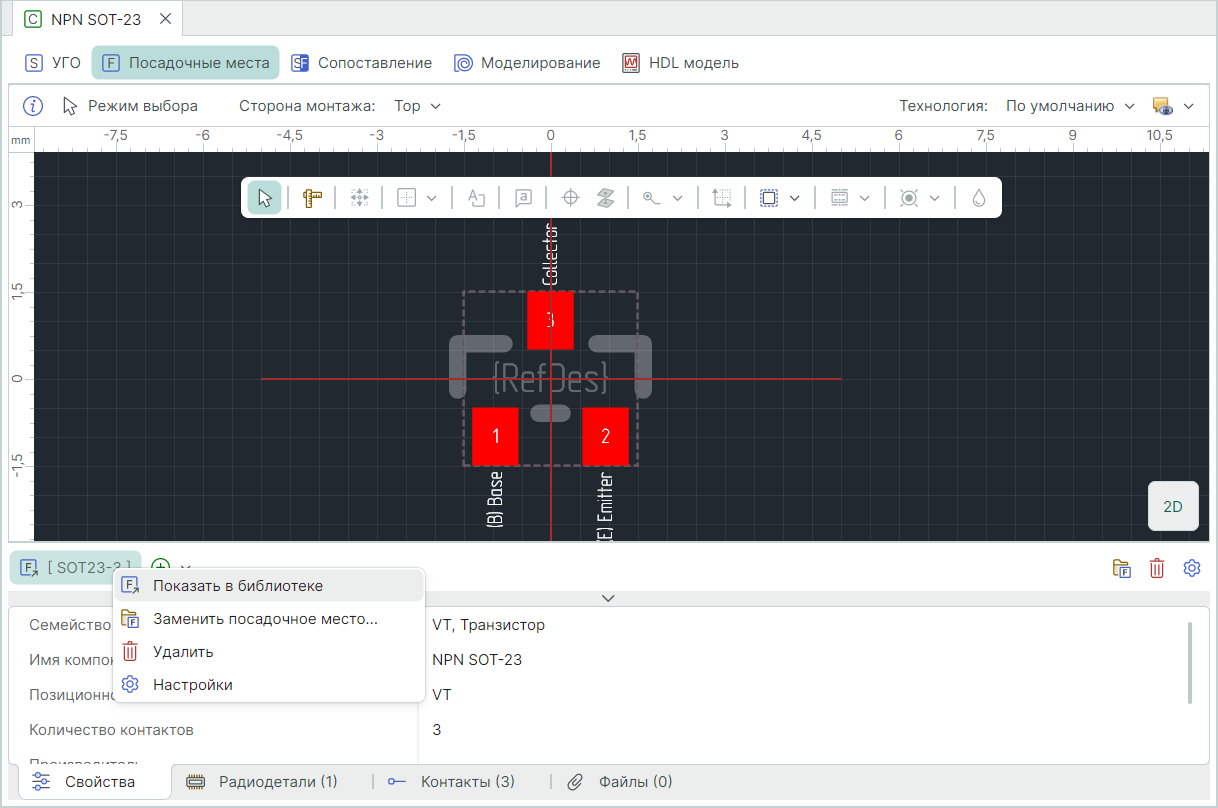Open the Технология По умолчанию dropdown
The image size is (1218, 808).
(1070, 106)
